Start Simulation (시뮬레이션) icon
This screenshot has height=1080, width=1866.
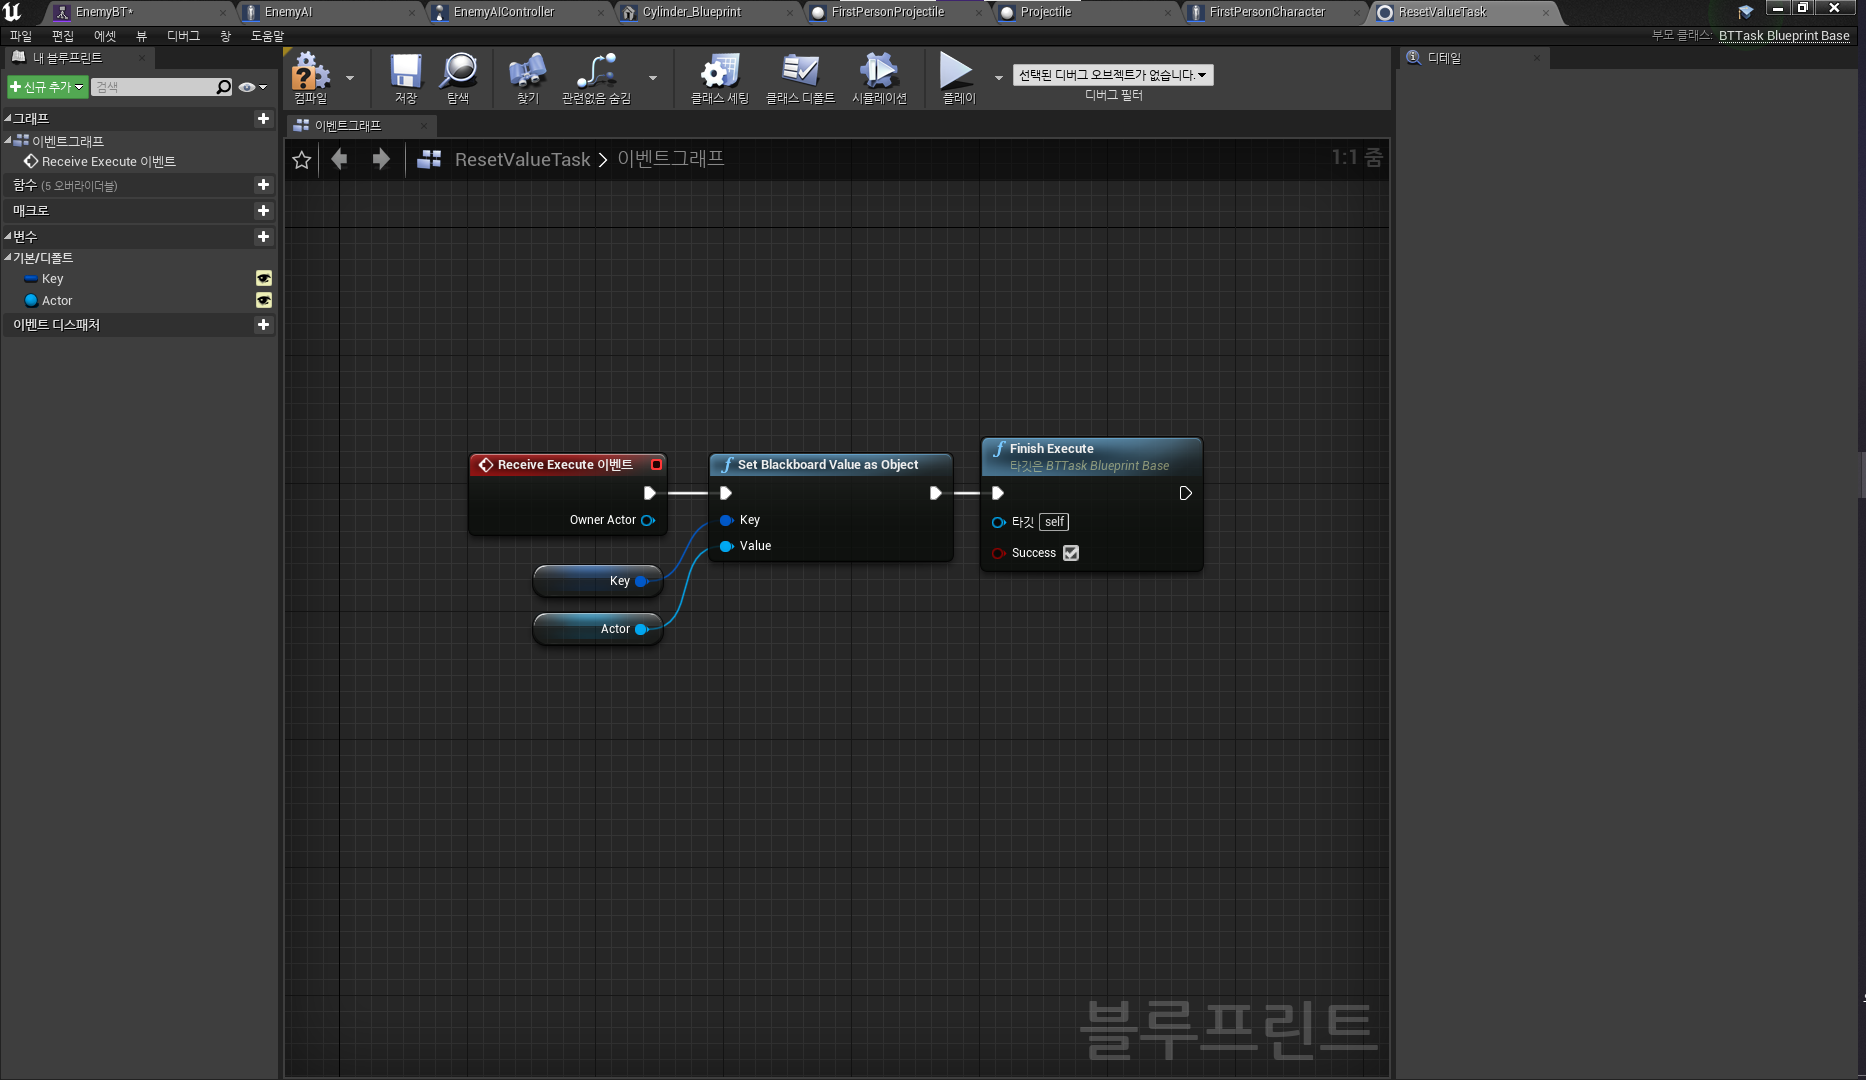pyautogui.click(x=879, y=77)
